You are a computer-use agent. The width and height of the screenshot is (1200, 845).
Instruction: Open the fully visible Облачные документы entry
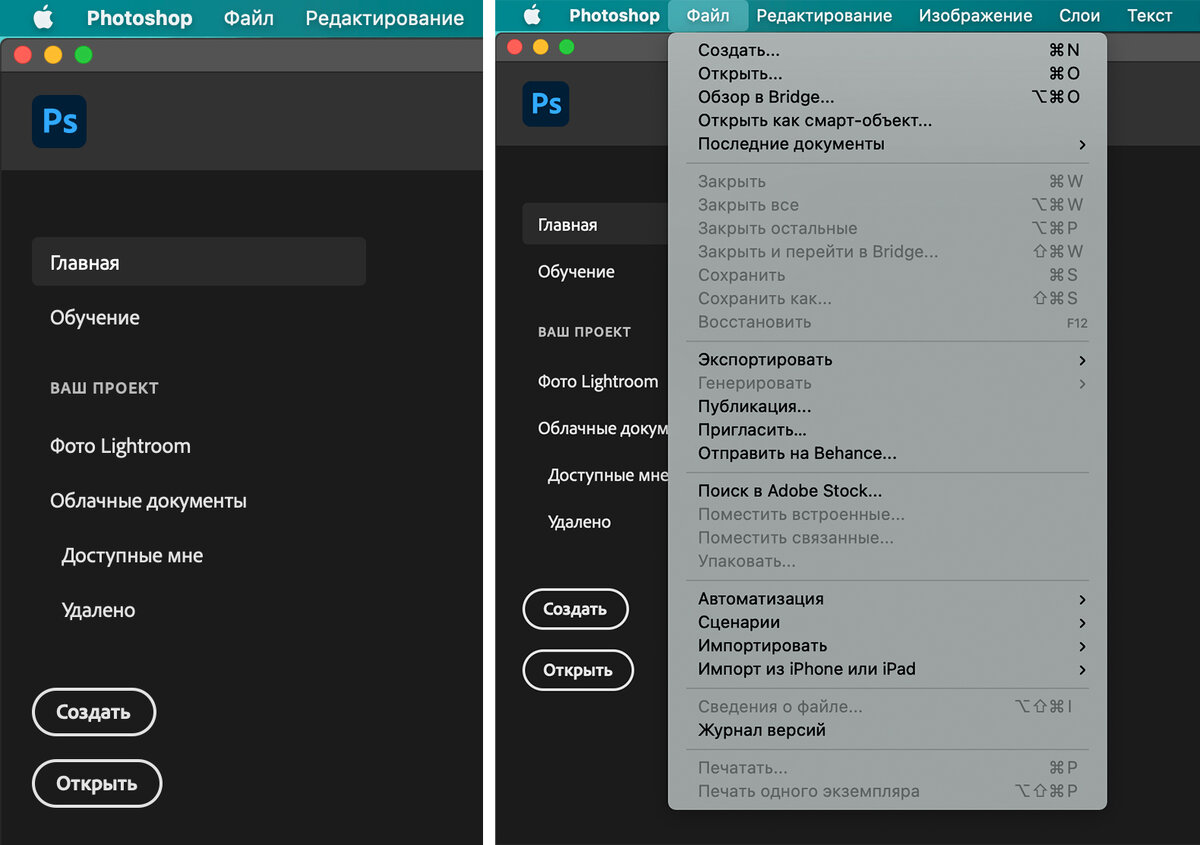point(148,501)
